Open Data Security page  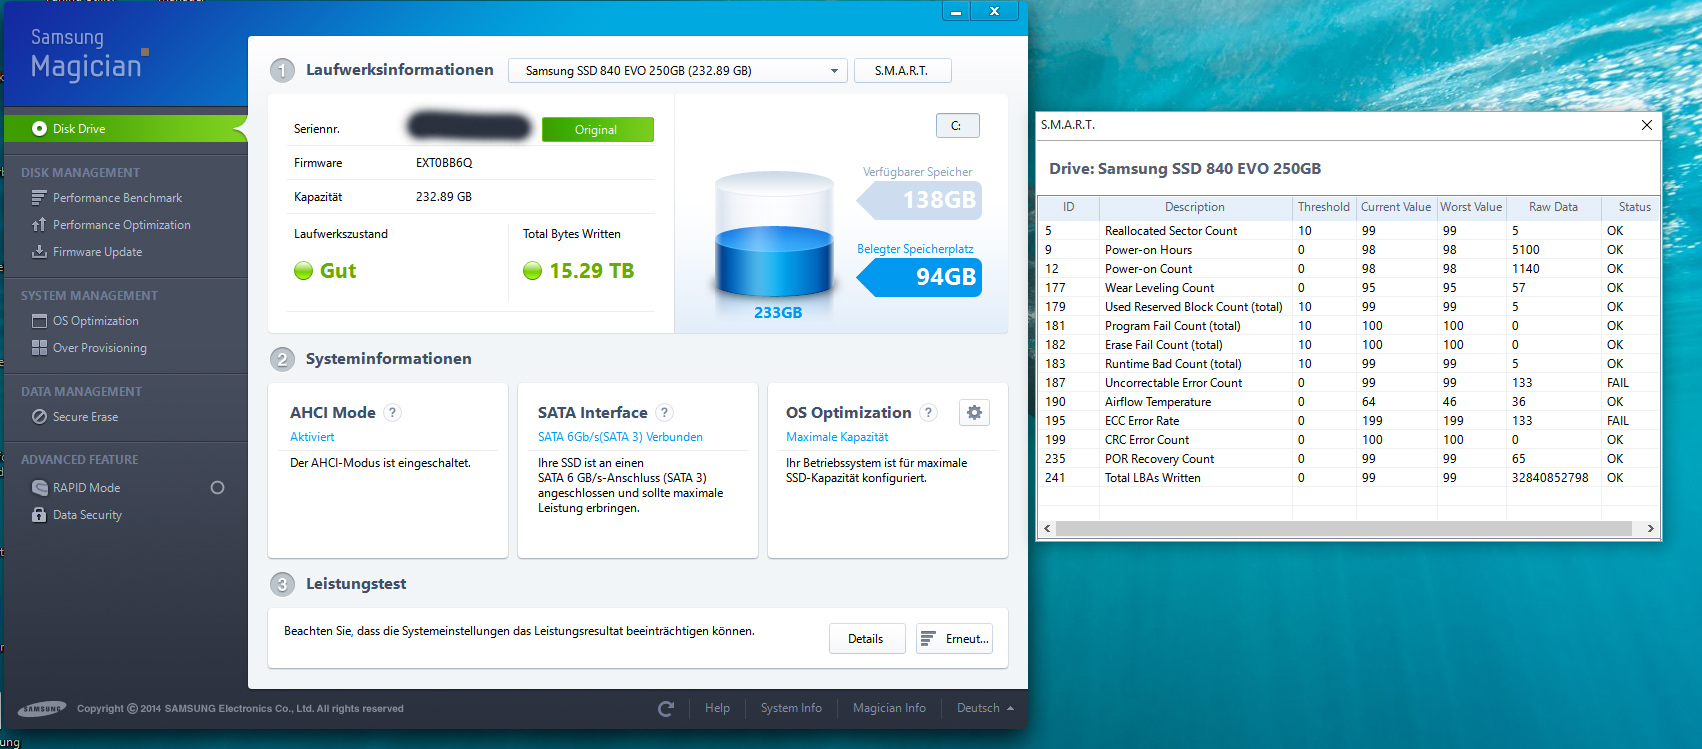point(87,515)
